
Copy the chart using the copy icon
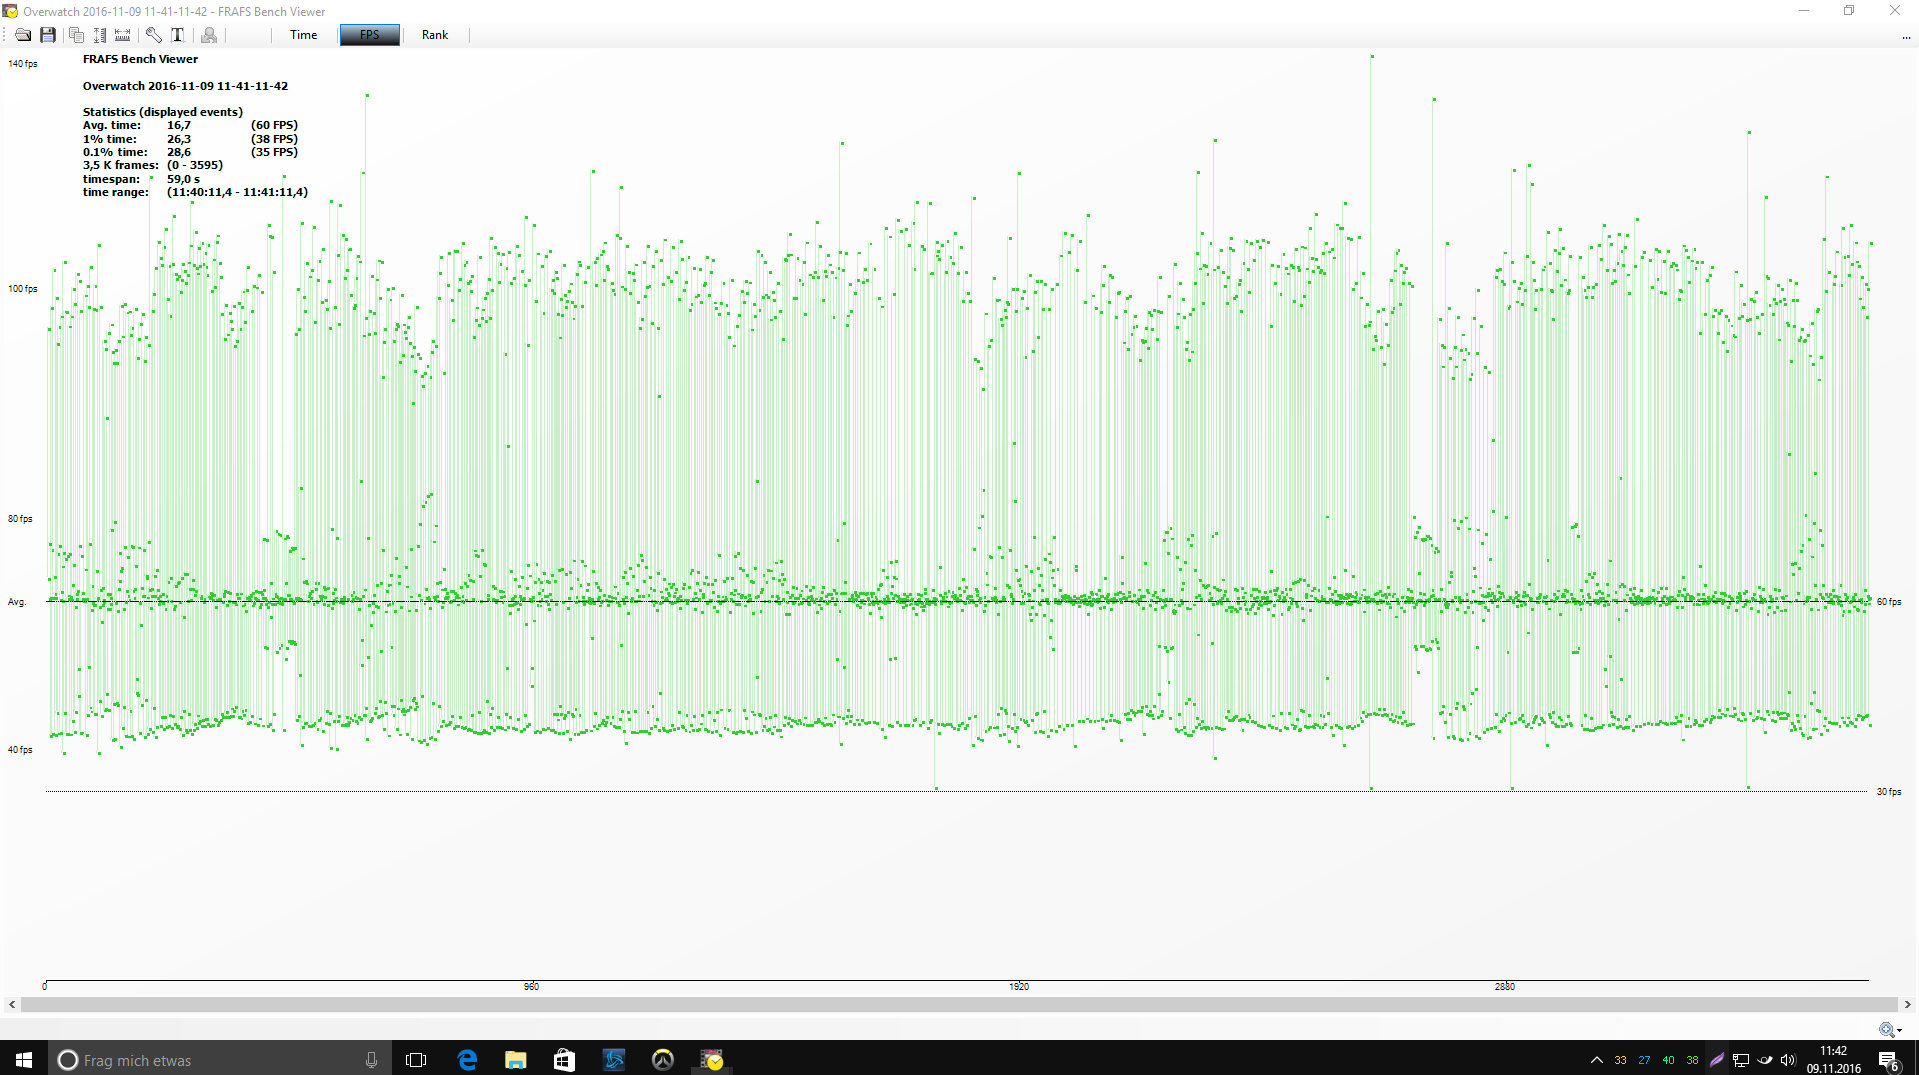(x=76, y=35)
